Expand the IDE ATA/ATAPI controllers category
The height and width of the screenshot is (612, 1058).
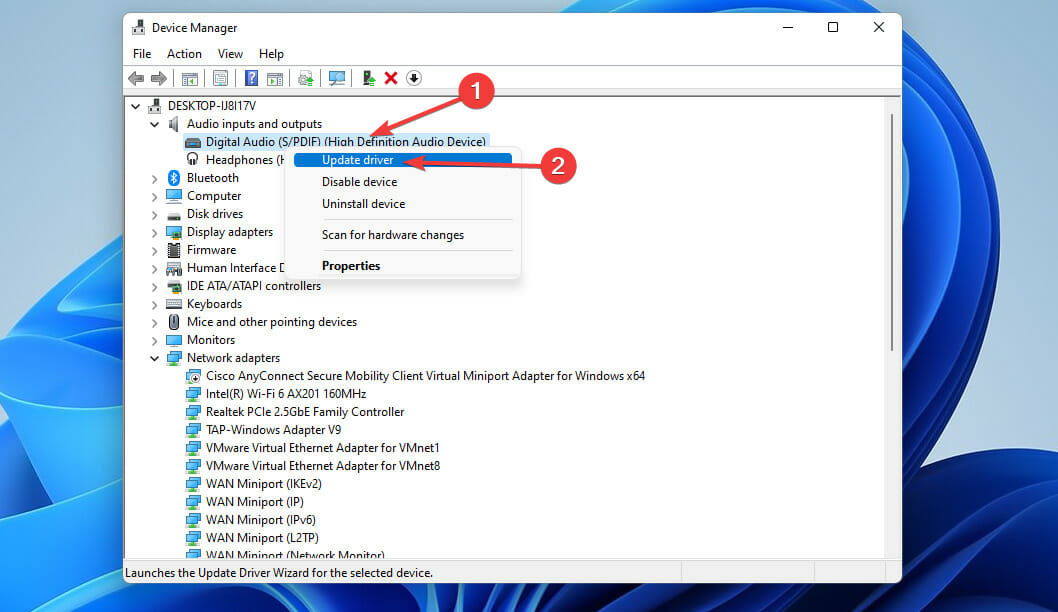point(155,287)
